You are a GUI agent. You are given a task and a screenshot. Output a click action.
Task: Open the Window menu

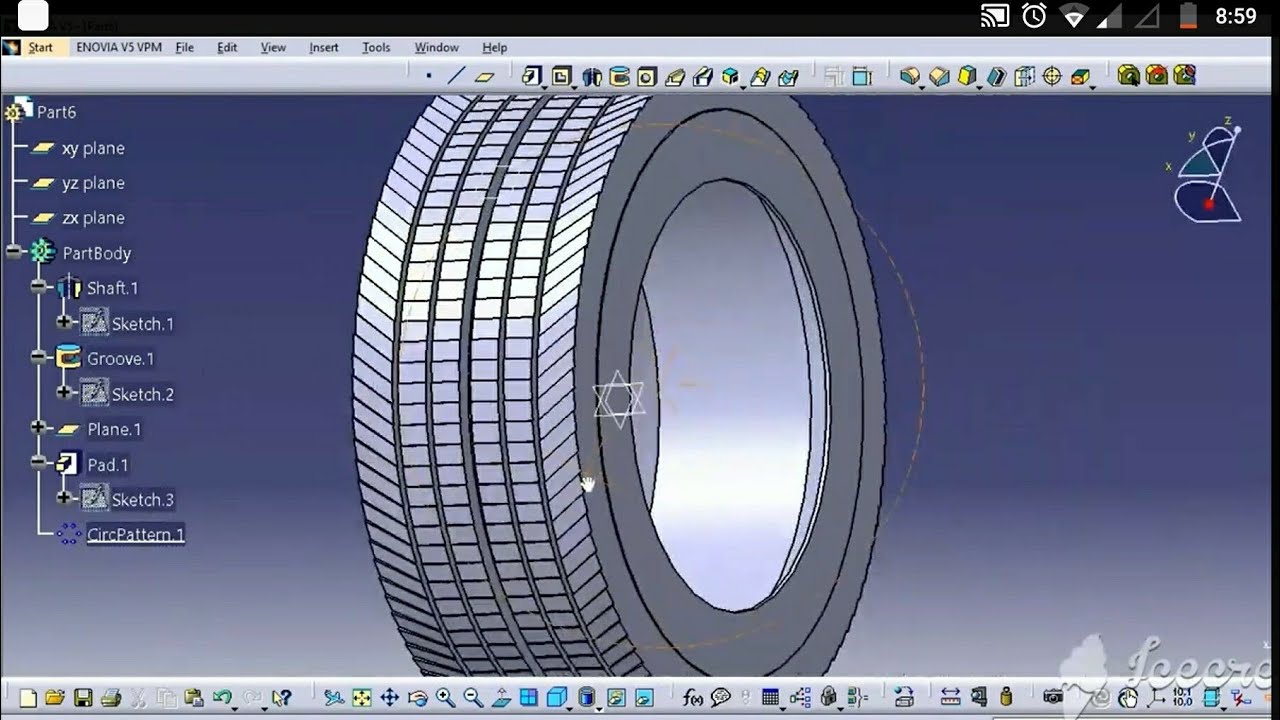coord(436,47)
